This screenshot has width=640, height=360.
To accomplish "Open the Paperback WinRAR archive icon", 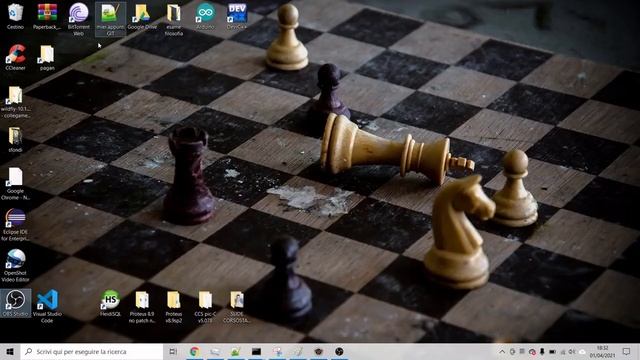I will coord(47,16).
